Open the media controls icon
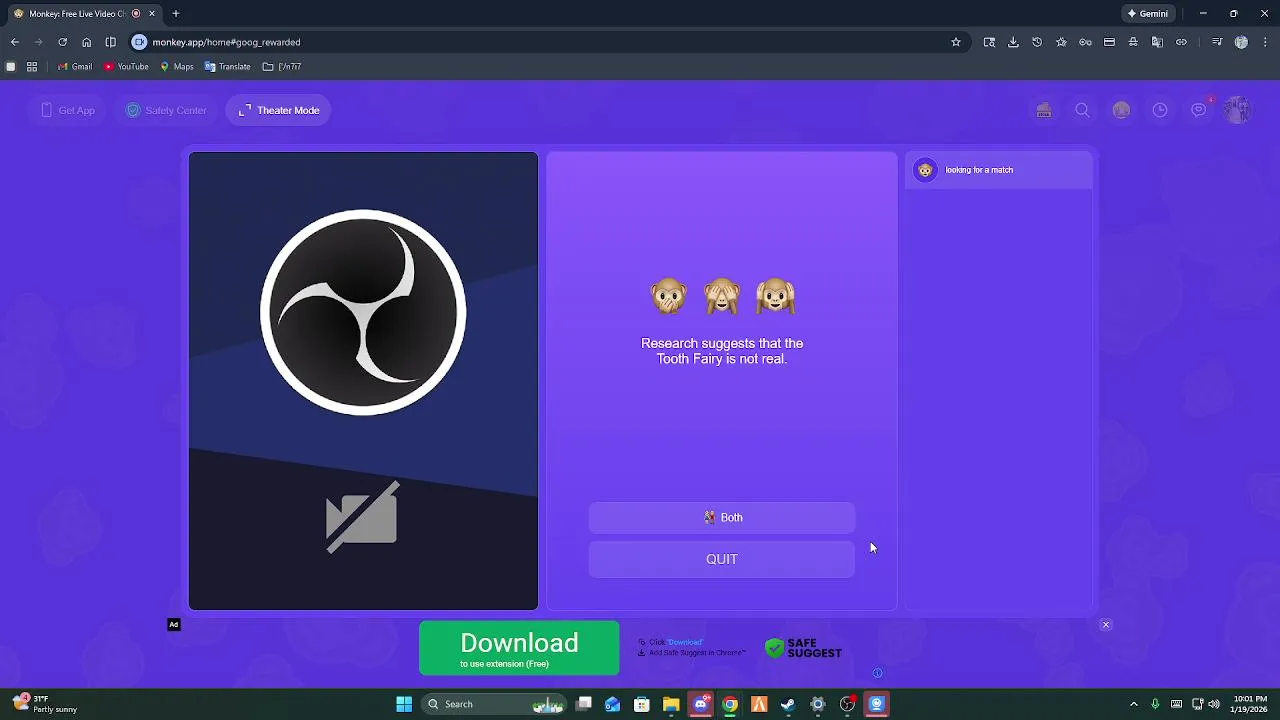The height and width of the screenshot is (720, 1280). (x=1217, y=42)
